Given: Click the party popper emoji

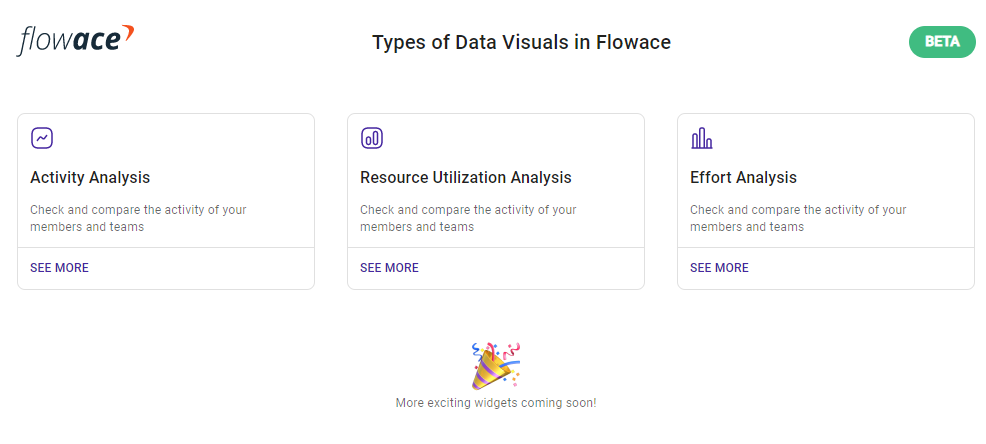Looking at the screenshot, I should pos(496,365).
